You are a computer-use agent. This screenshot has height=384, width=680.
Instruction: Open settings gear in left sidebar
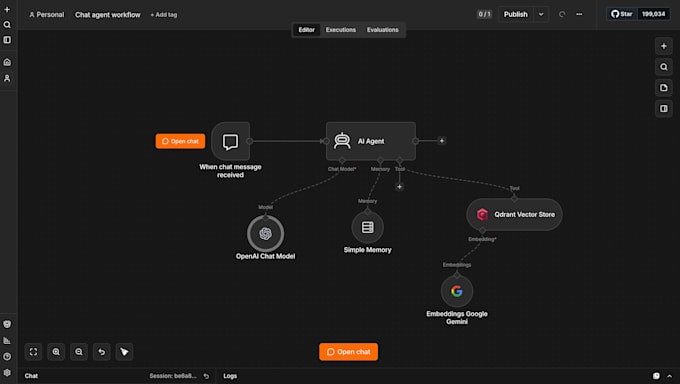tap(7, 372)
